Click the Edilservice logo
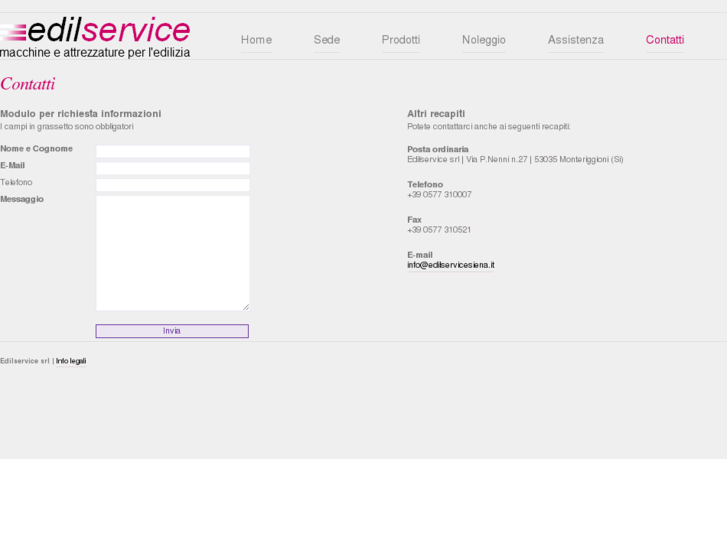The image size is (727, 545). (x=96, y=37)
